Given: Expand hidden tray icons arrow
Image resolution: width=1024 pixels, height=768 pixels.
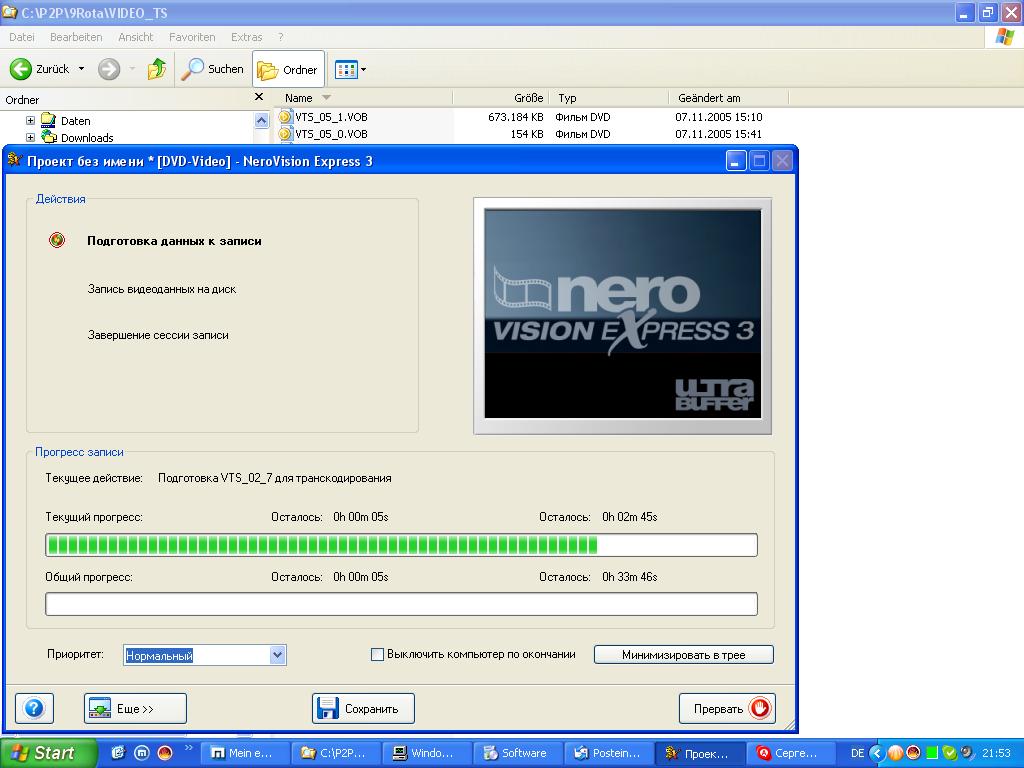Looking at the screenshot, I should point(877,753).
